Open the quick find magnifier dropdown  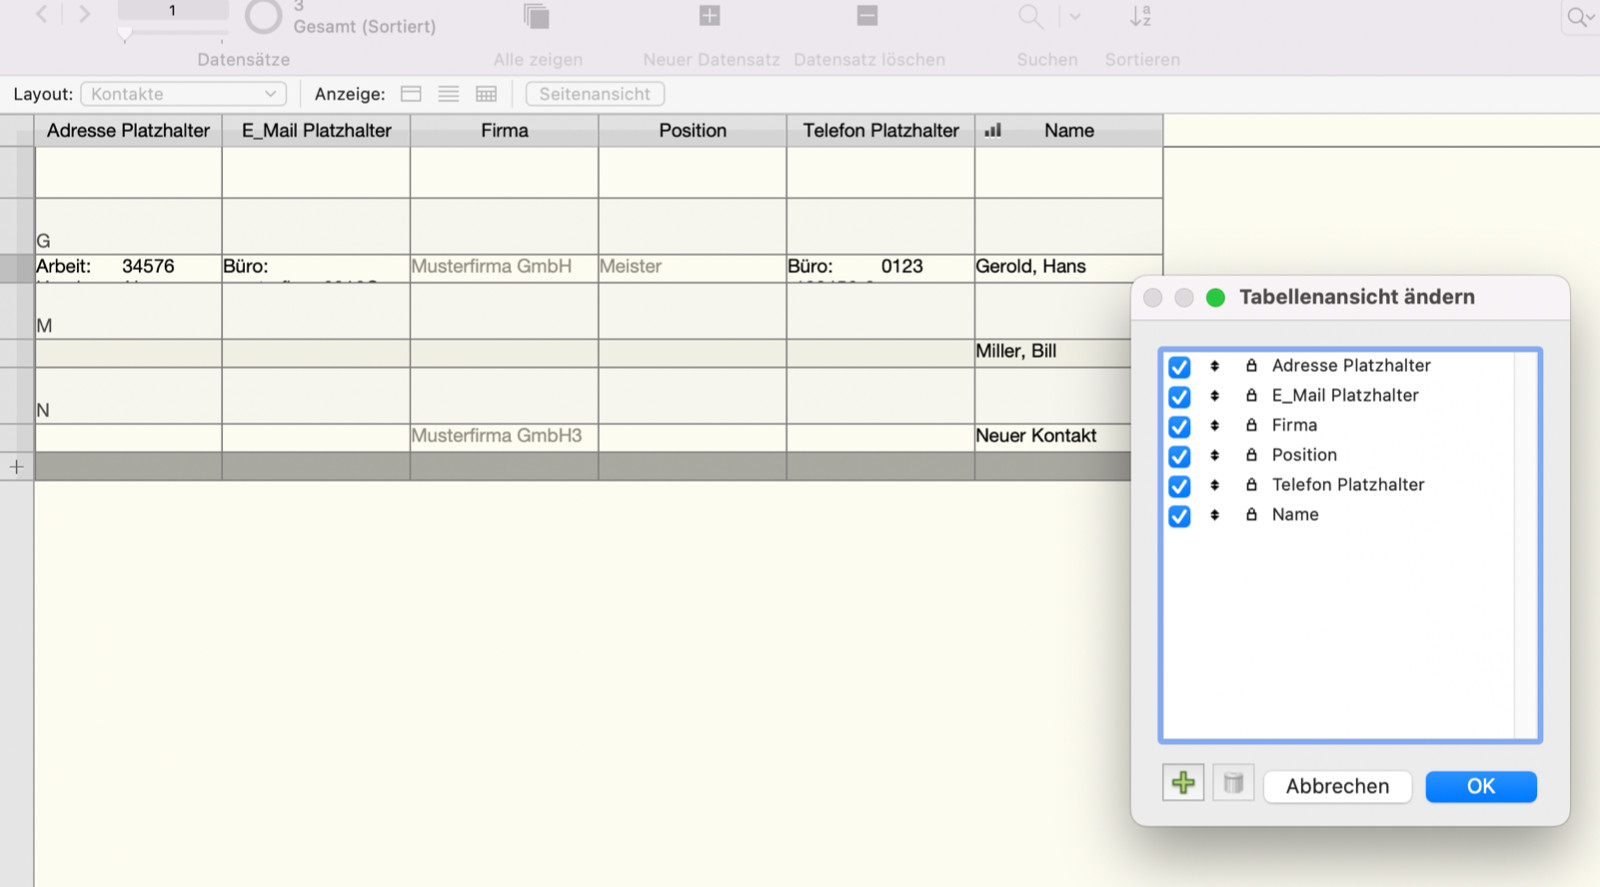point(1580,17)
